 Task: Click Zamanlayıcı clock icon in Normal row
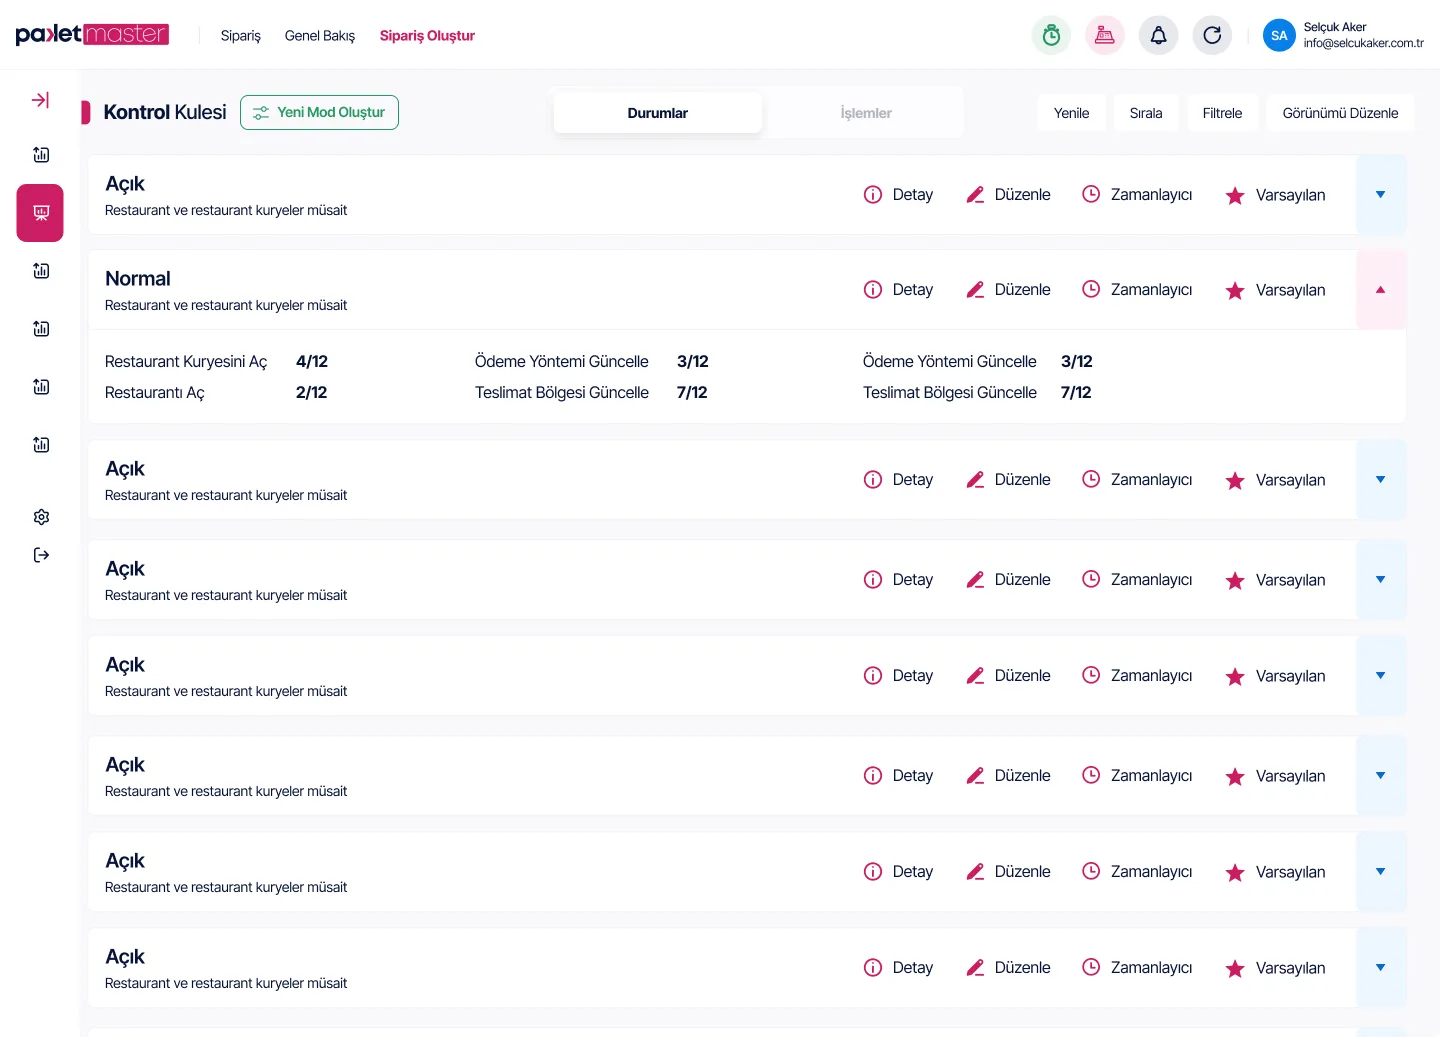pos(1091,289)
